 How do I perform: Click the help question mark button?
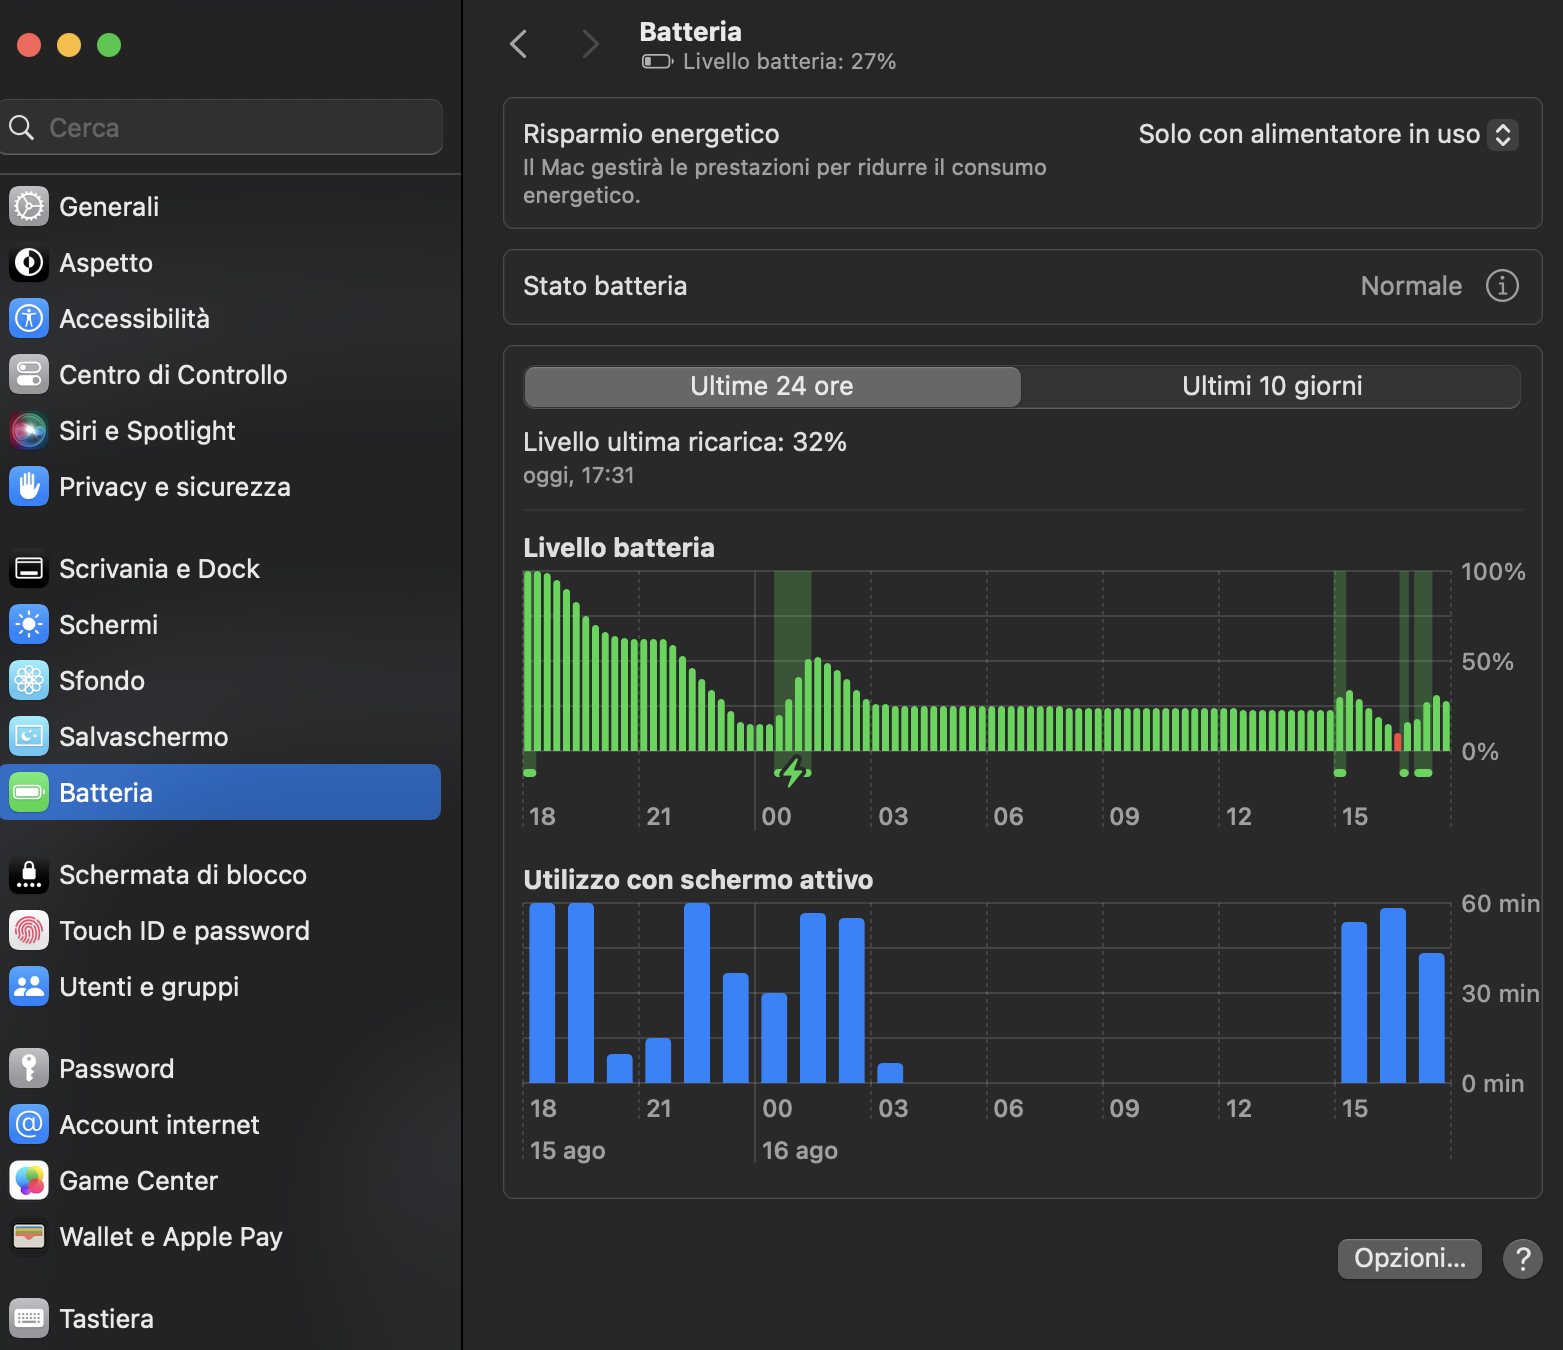coord(1522,1259)
